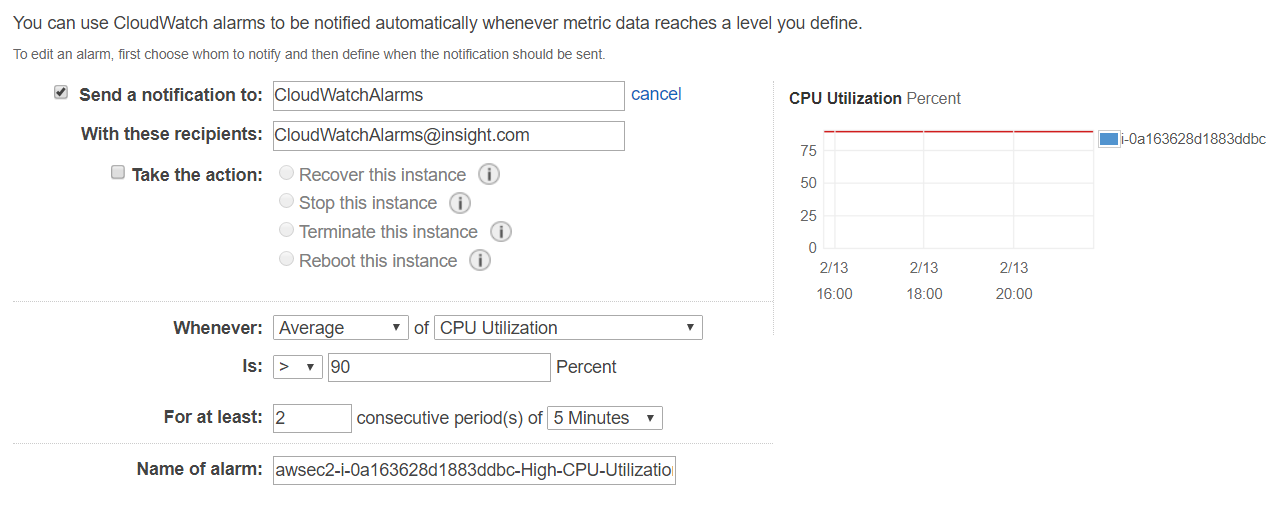
Task: Click the Name of alarm field
Action: pyautogui.click(x=473, y=469)
